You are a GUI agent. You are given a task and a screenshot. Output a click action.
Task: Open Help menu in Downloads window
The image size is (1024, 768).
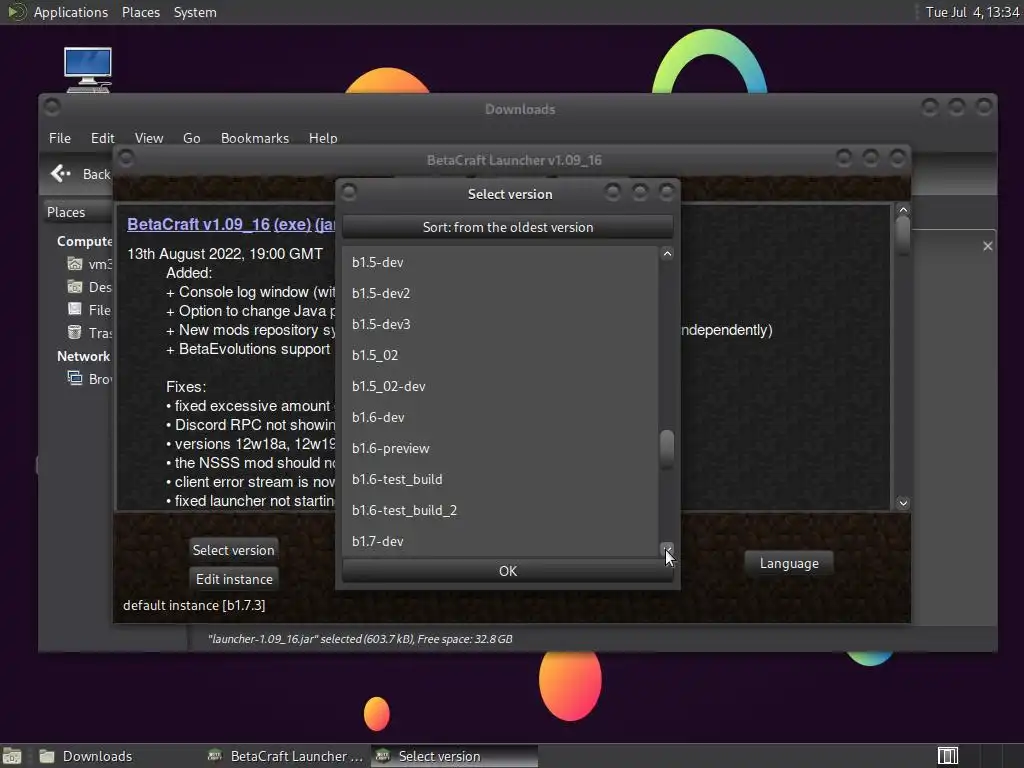click(323, 138)
